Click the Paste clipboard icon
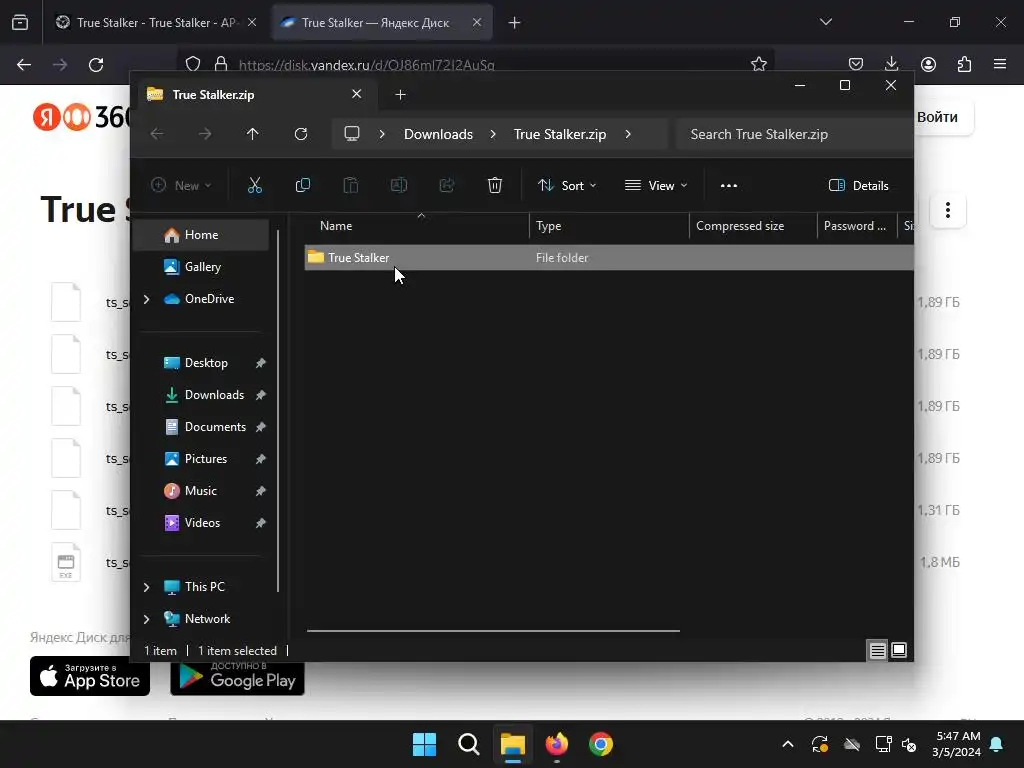The height and width of the screenshot is (768, 1024). [x=351, y=185]
